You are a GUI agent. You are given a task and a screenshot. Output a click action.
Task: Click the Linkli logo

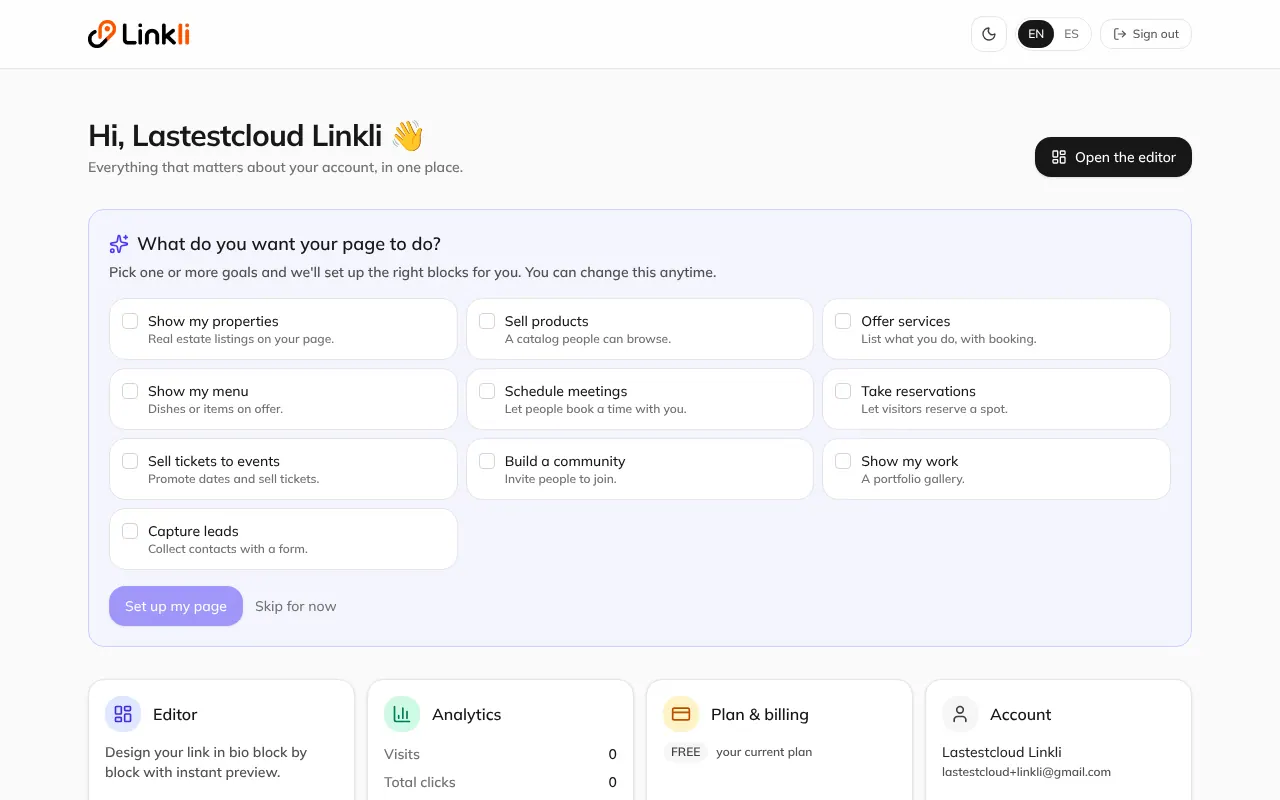click(x=139, y=34)
